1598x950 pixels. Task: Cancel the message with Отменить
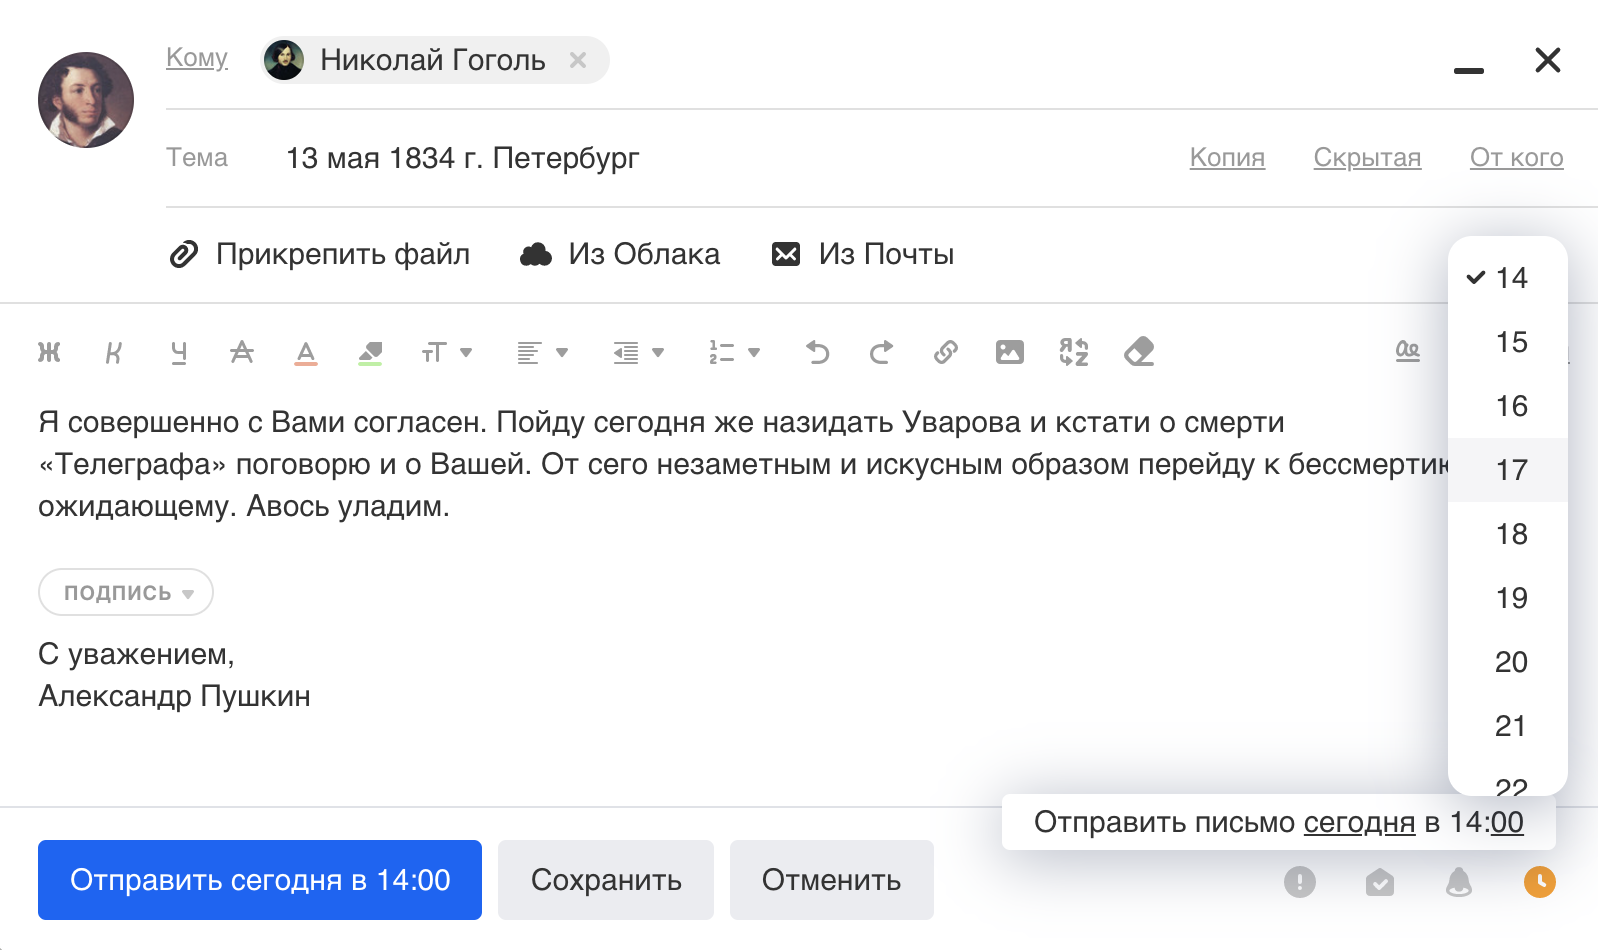(x=832, y=880)
